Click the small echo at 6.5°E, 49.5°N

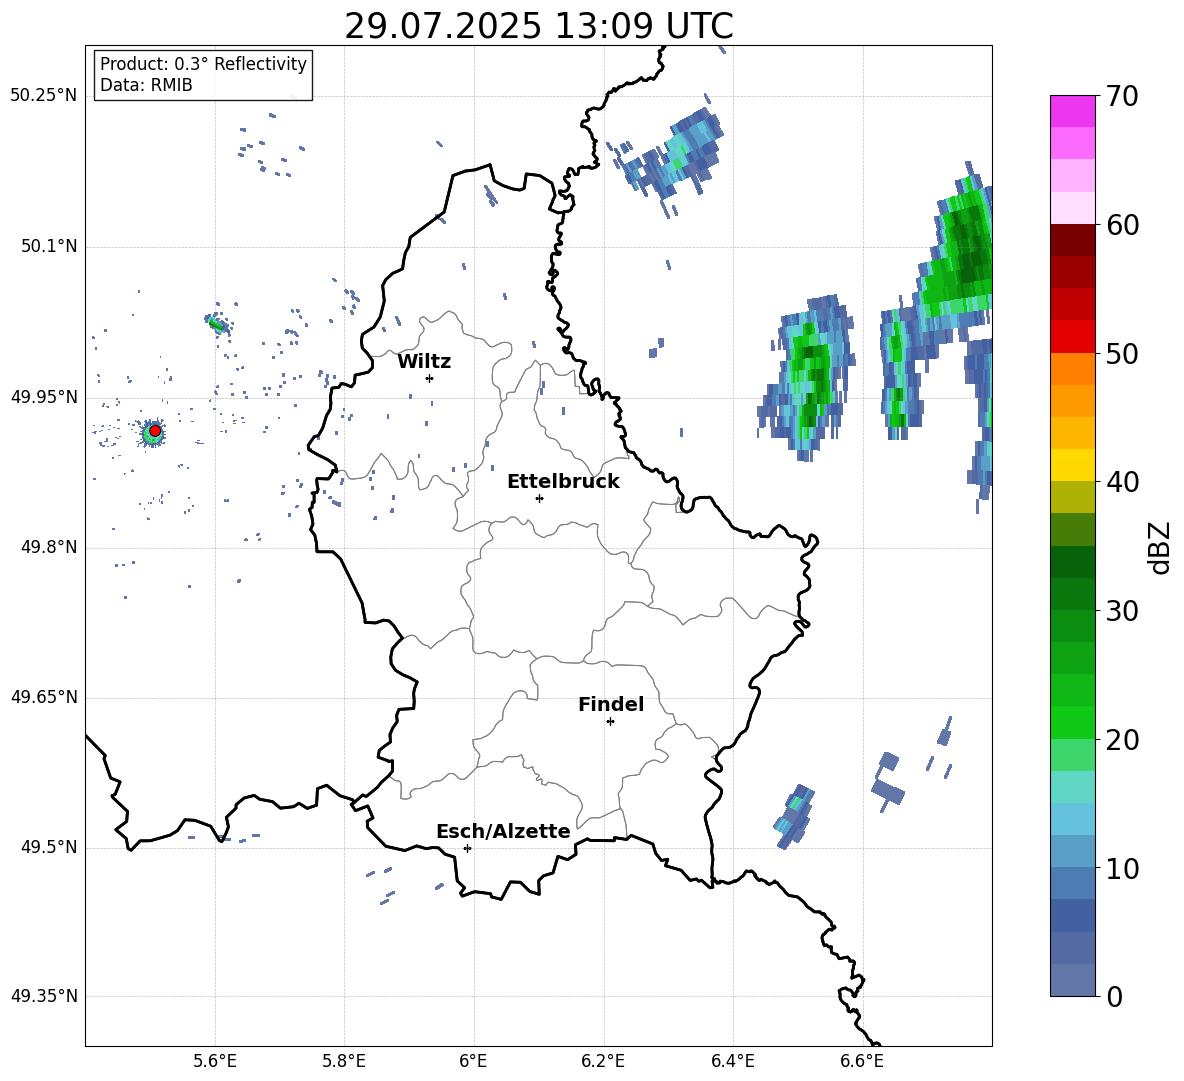coord(794,817)
